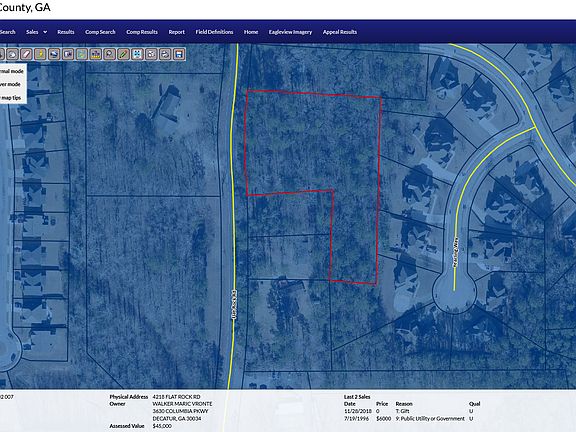Open the Report menu item
576x432 pixels.
(177, 32)
